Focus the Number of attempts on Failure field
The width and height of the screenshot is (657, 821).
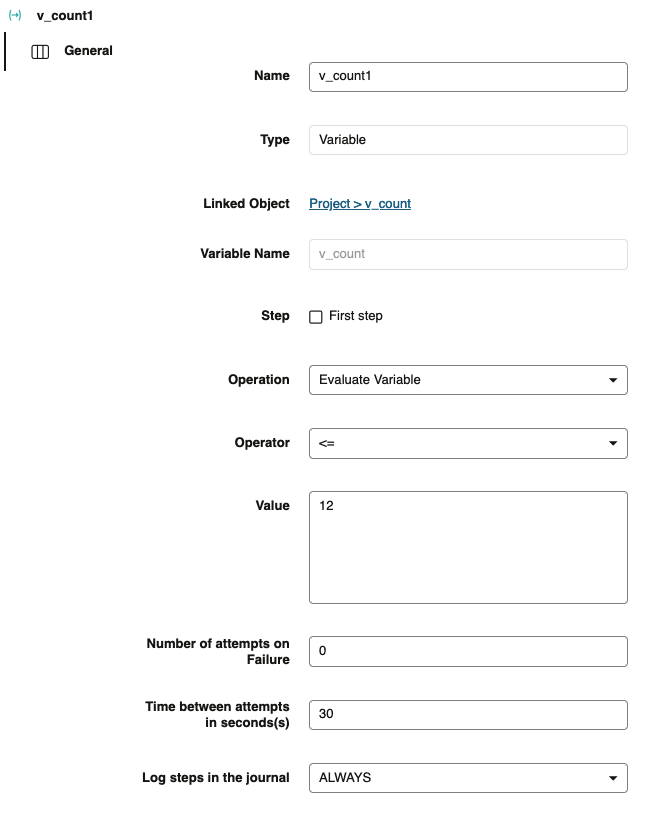(468, 651)
